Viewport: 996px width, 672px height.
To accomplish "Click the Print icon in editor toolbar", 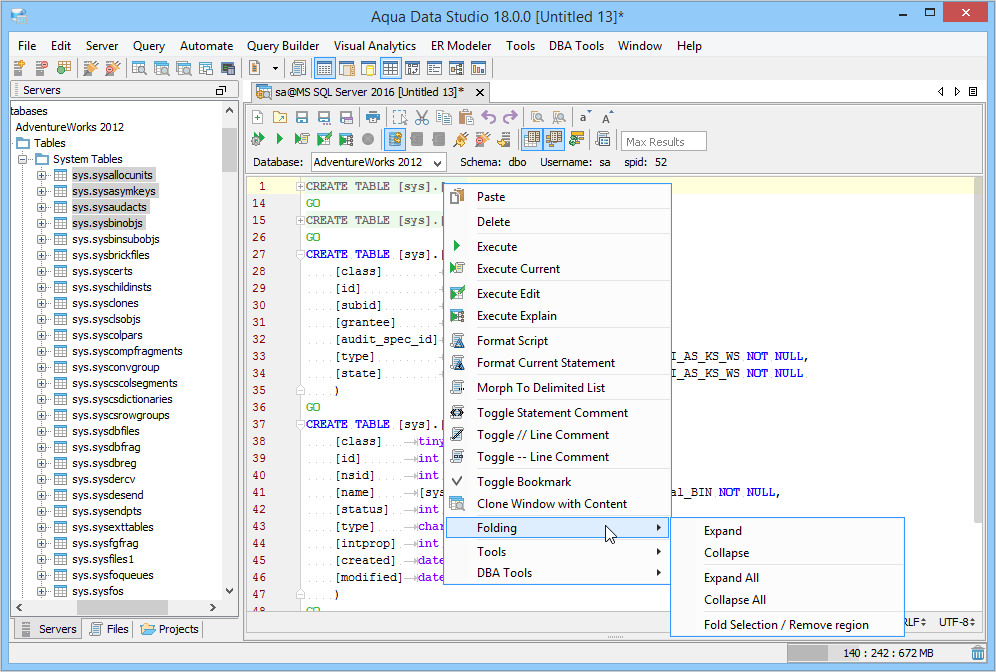I will coord(373,117).
